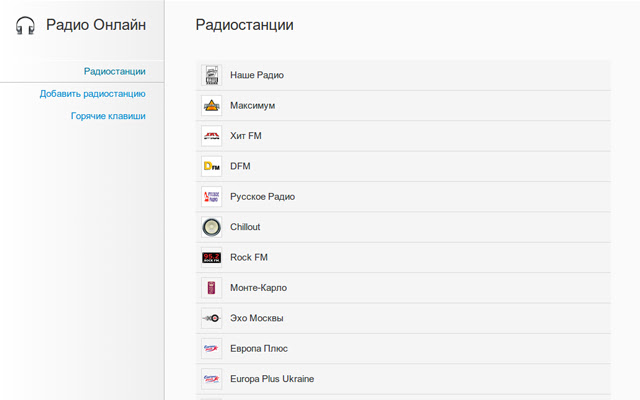Click the Монте-Карло station logo
Image resolution: width=640 pixels, height=400 pixels.
click(211, 288)
